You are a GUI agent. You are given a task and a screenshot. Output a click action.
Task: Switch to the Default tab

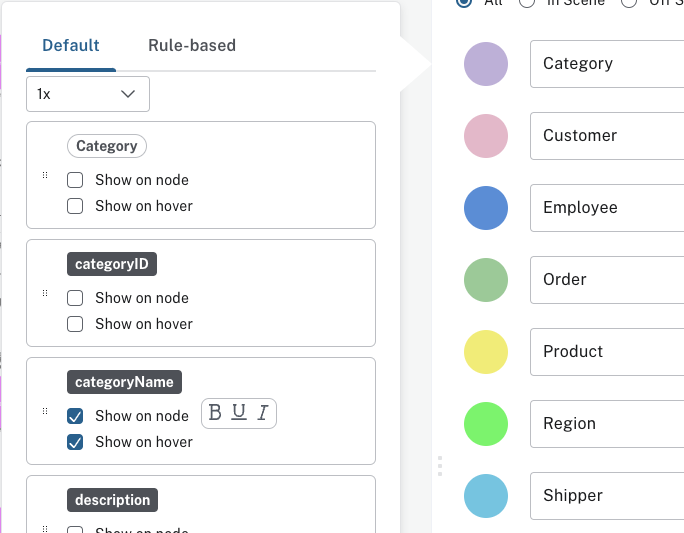click(x=71, y=45)
